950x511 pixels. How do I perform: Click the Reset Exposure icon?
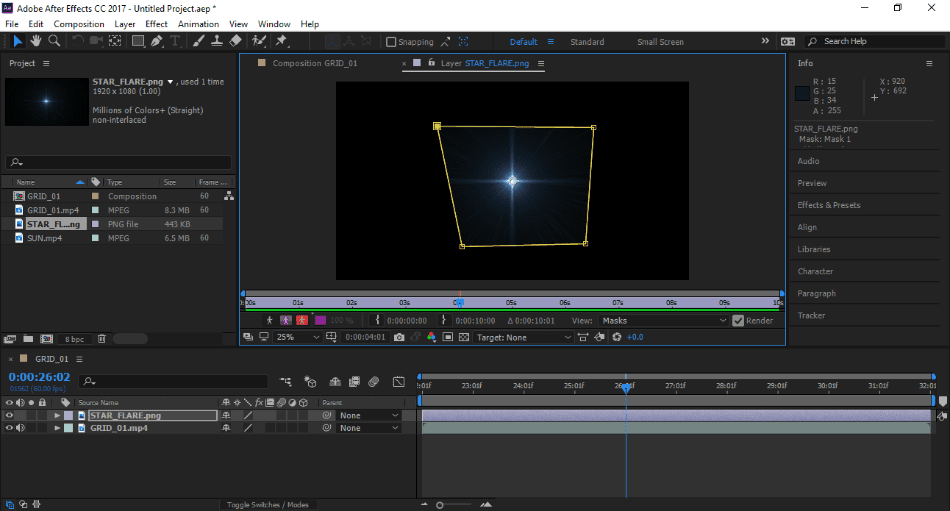pos(617,337)
